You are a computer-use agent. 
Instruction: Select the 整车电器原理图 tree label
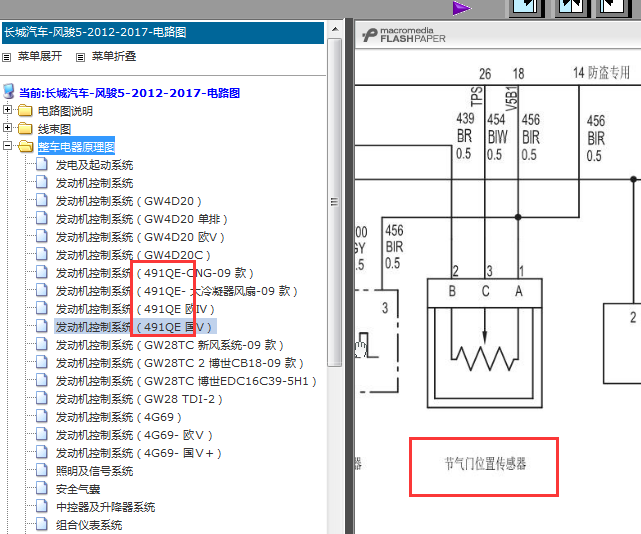(76, 147)
